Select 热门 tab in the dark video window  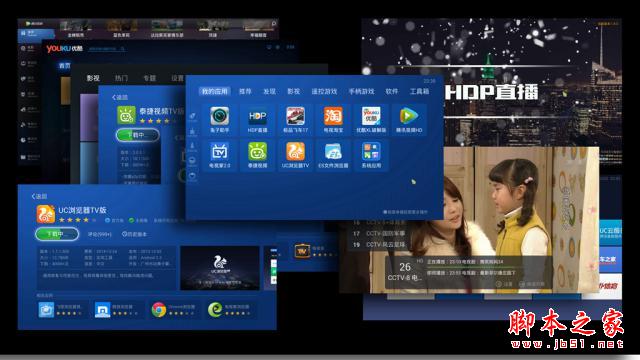tap(121, 78)
